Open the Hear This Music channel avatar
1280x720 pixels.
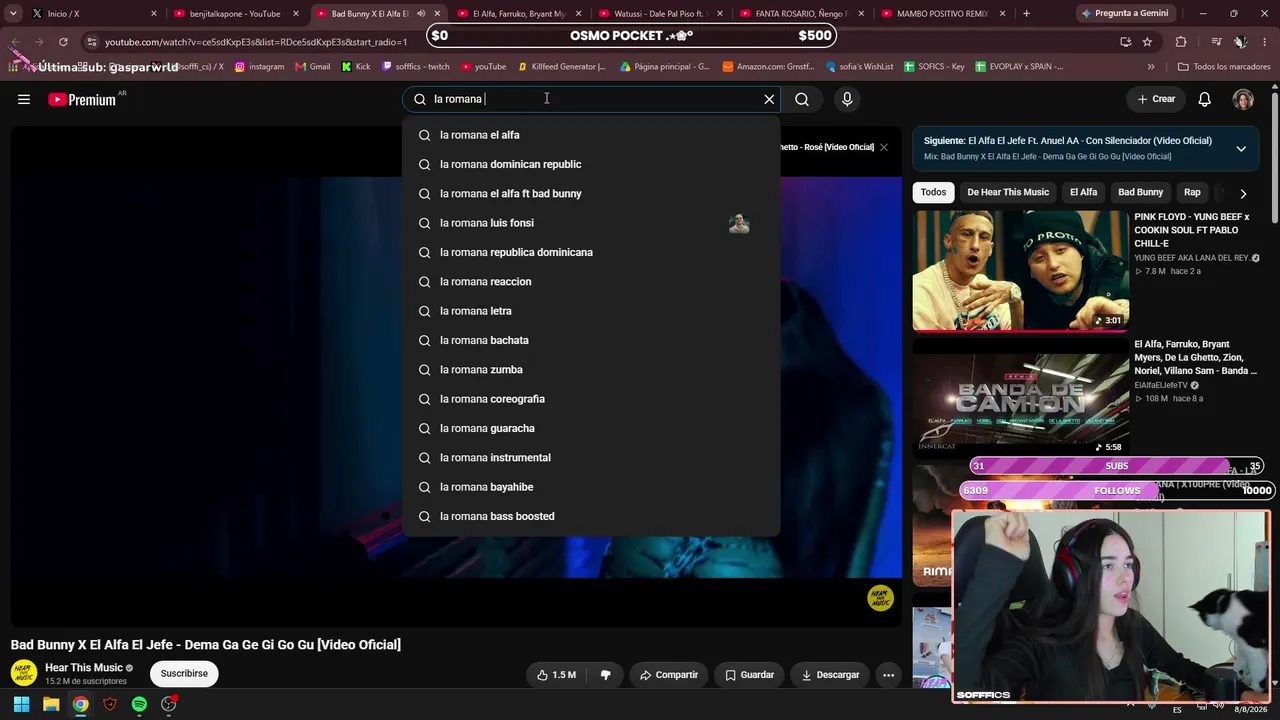click(x=24, y=673)
